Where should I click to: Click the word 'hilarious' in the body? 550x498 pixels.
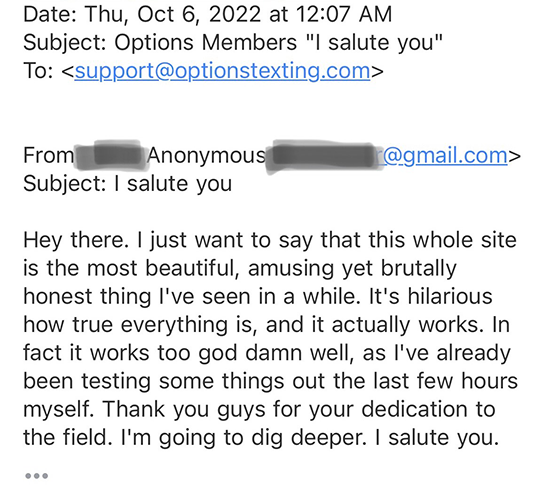click(x=450, y=296)
